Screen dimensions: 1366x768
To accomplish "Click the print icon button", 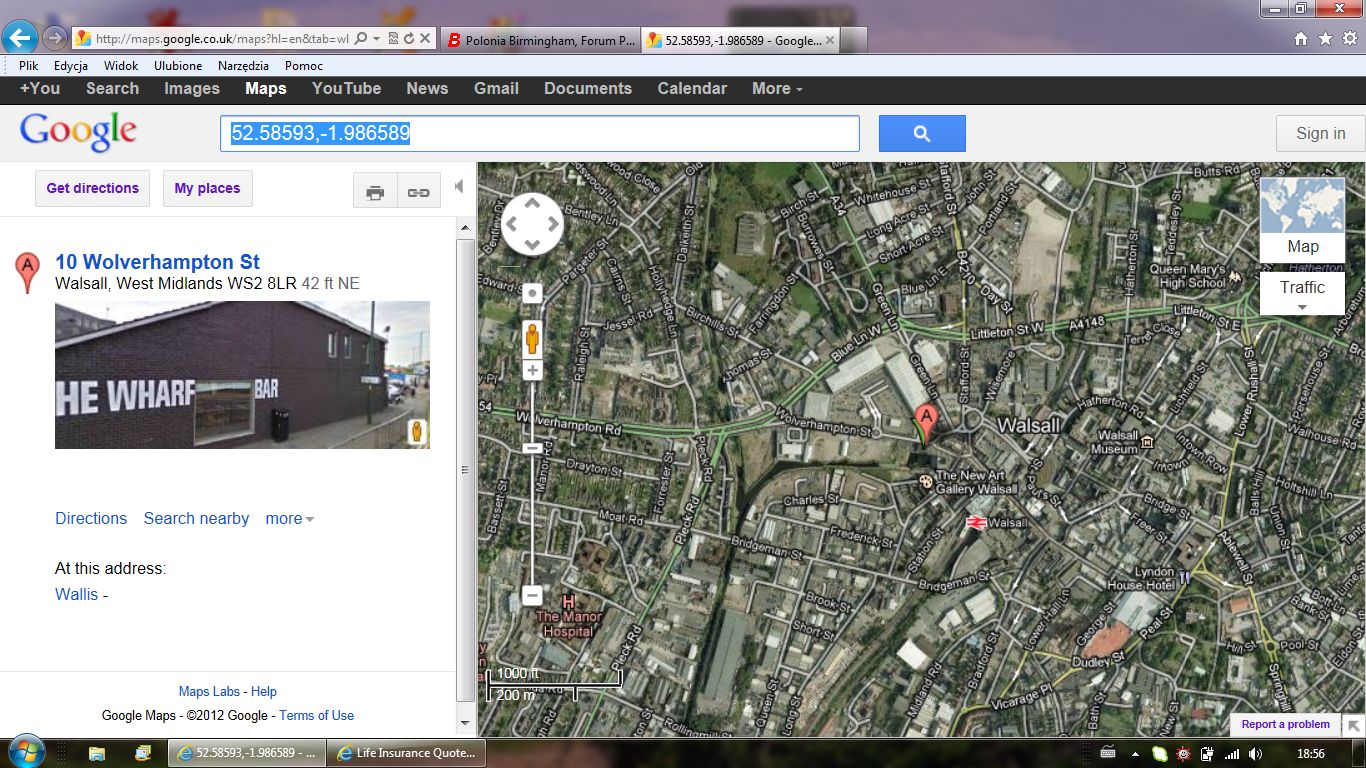I will coord(375,192).
